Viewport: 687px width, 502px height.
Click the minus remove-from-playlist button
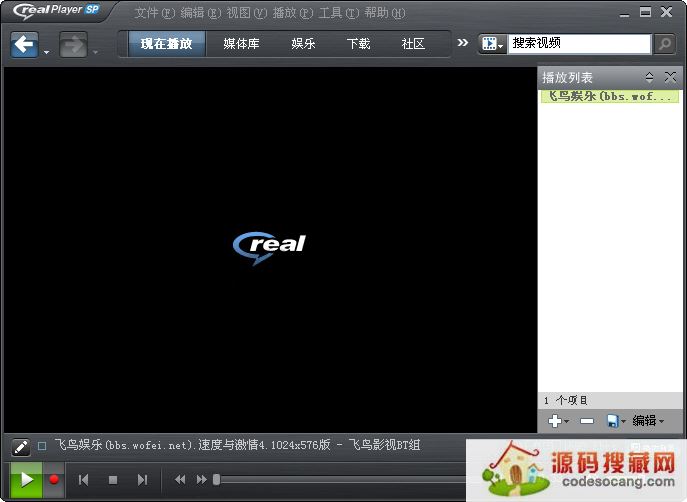click(587, 421)
